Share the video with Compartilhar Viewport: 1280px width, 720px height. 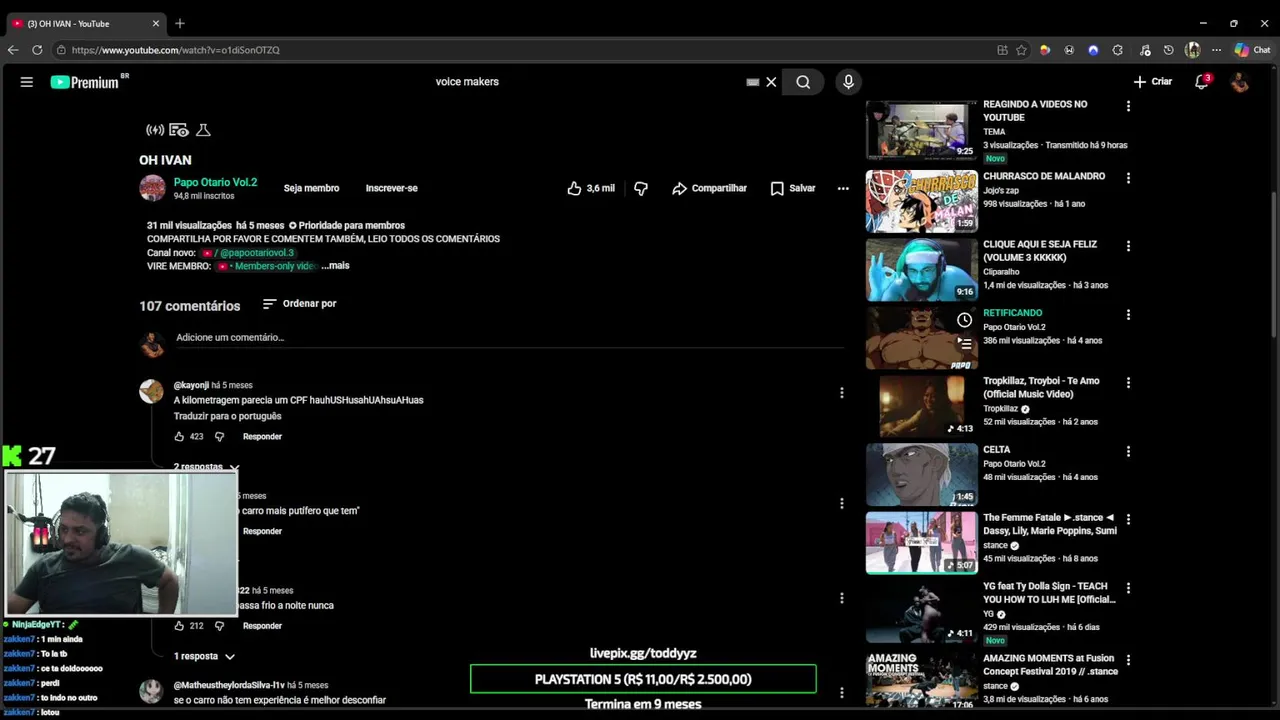pos(709,188)
